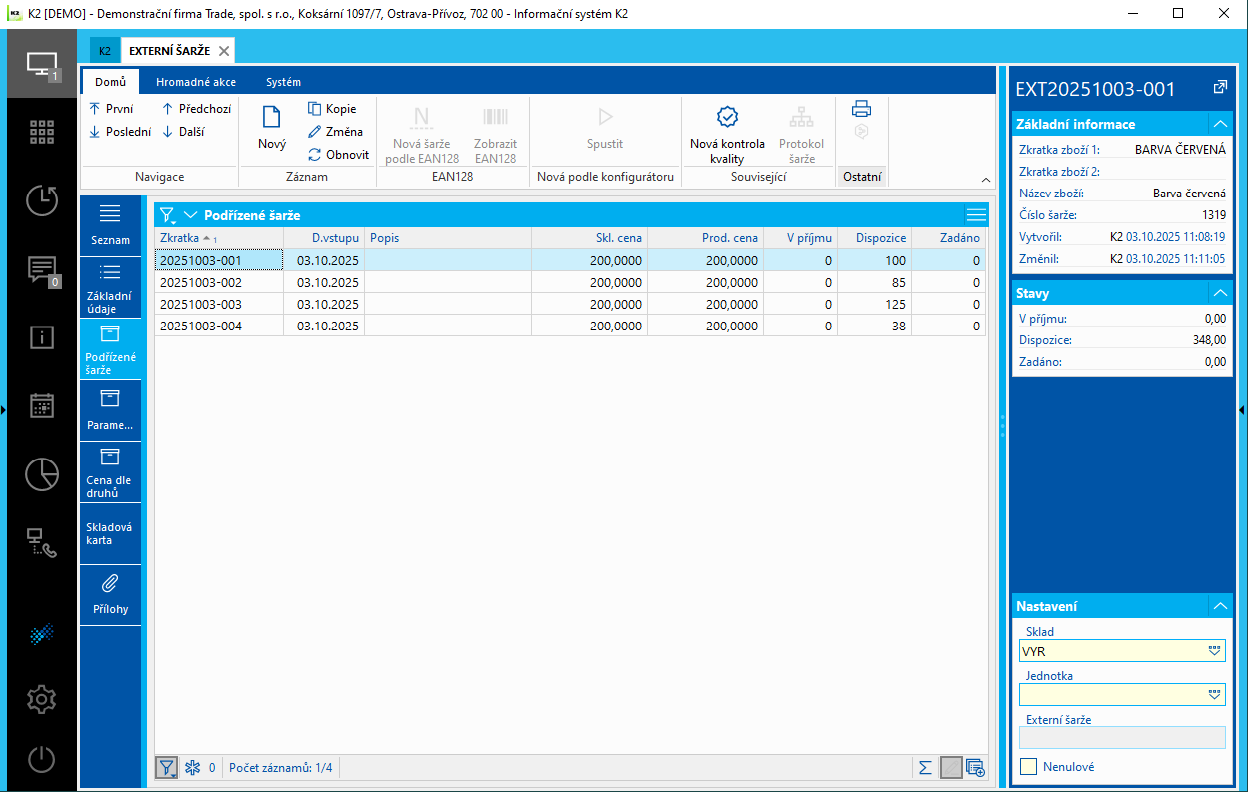Click the sum icon in status bar
The width and height of the screenshot is (1248, 792).
925,767
